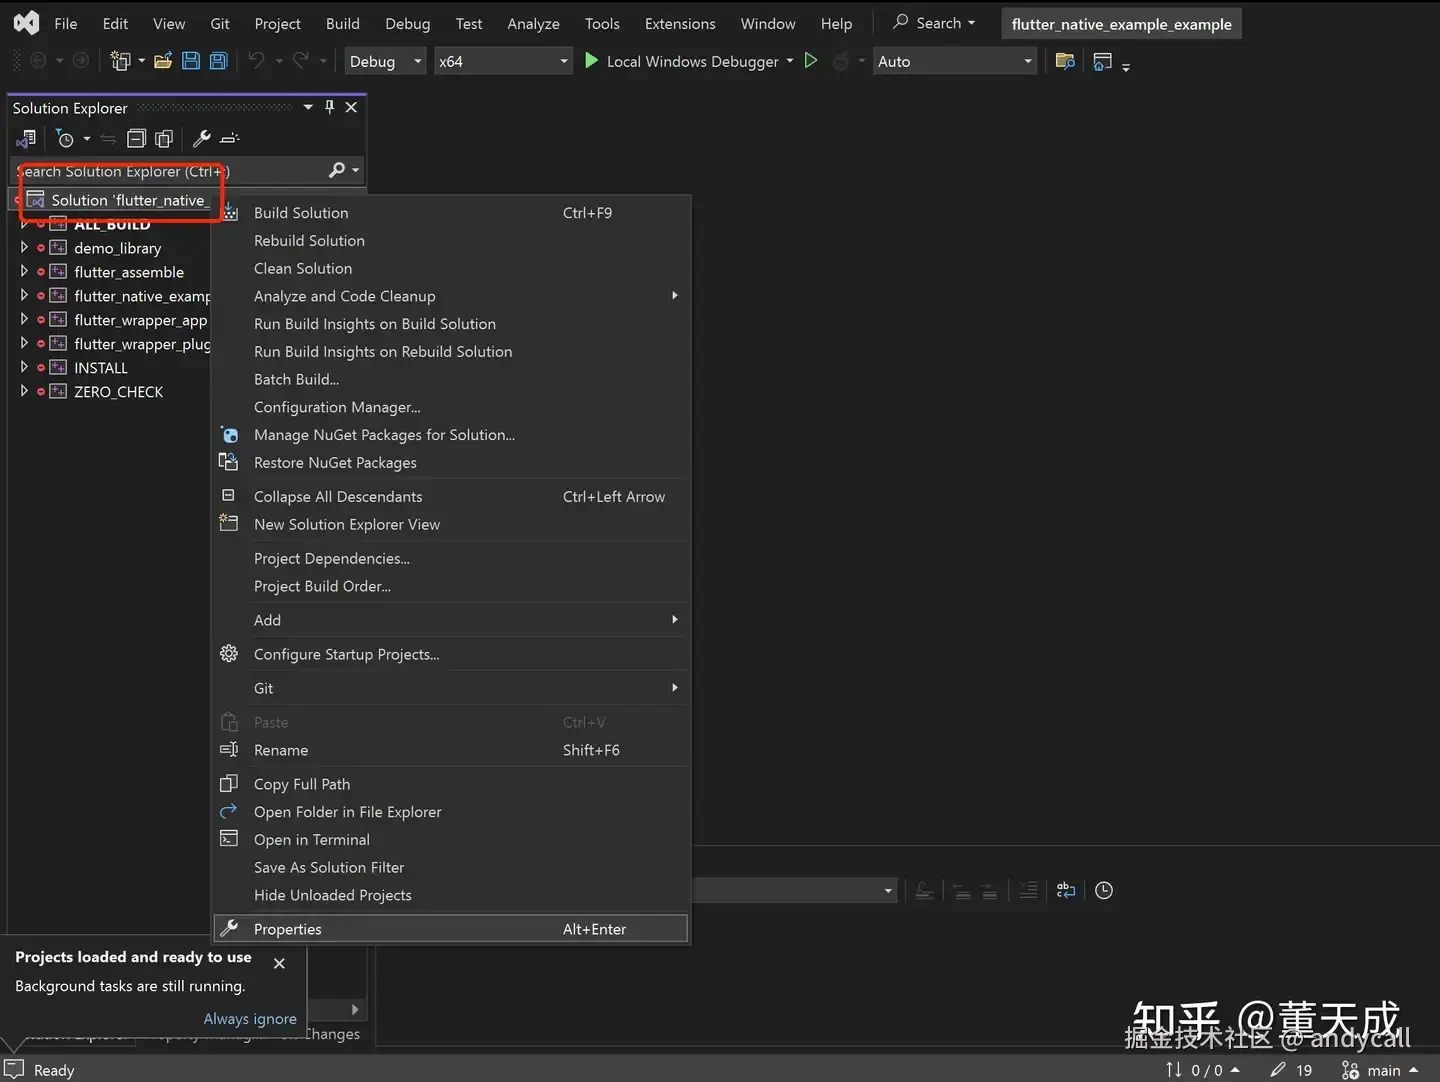Viewport: 1440px width, 1082px height.
Task: Click the Visual Studio logo icon
Action: [26, 22]
